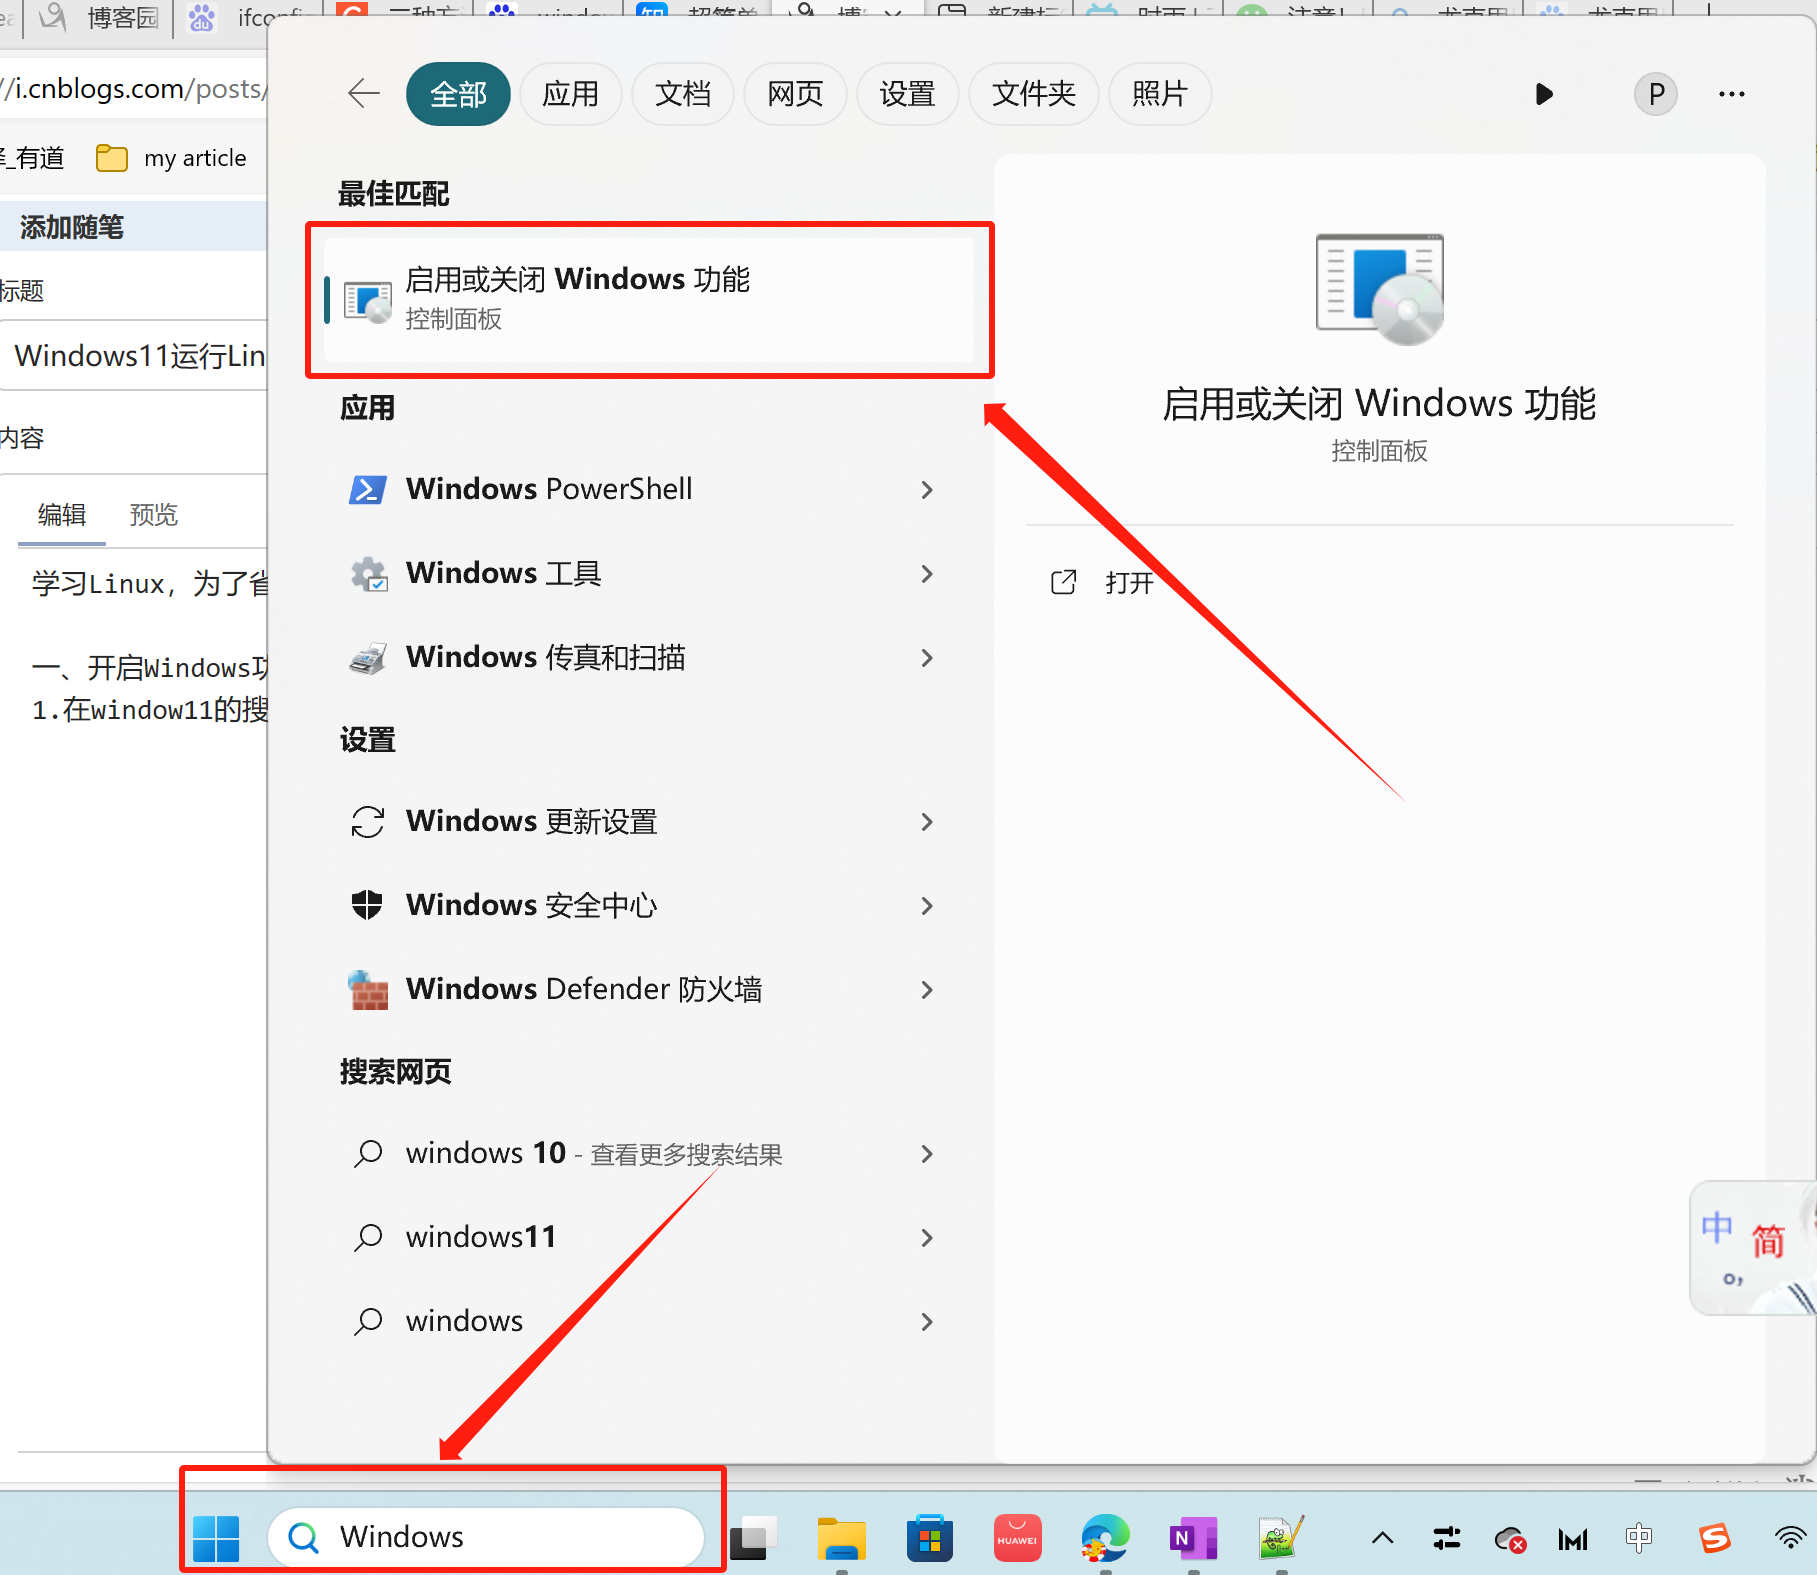Expand the Windows 工具 chevron
Image resolution: width=1817 pixels, height=1575 pixels.
pyautogui.click(x=927, y=574)
